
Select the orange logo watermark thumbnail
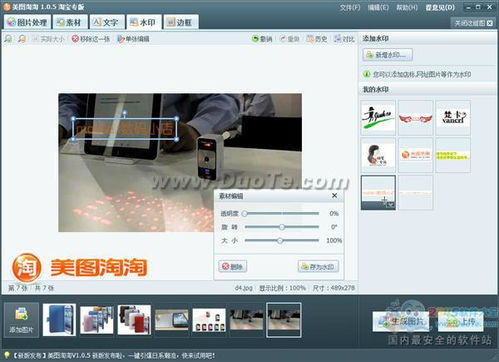415,155
